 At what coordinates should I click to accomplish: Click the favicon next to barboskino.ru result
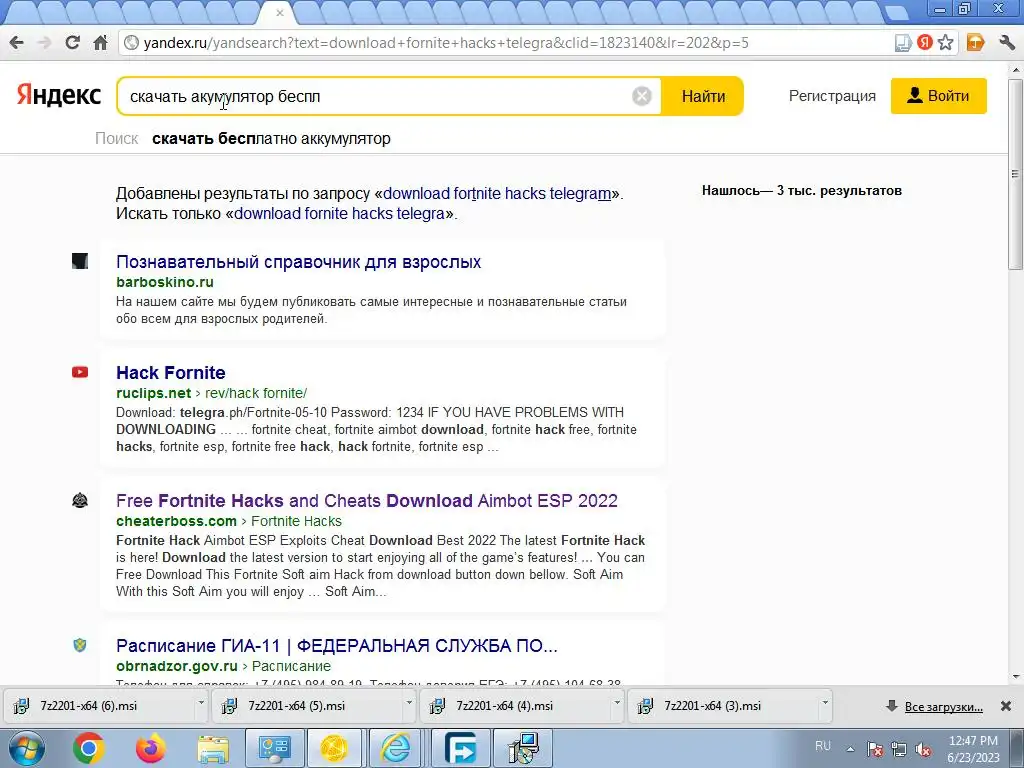80,261
